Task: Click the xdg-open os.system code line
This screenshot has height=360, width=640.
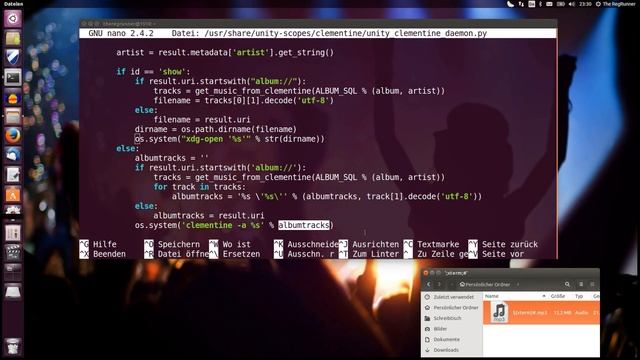Action: point(229,139)
